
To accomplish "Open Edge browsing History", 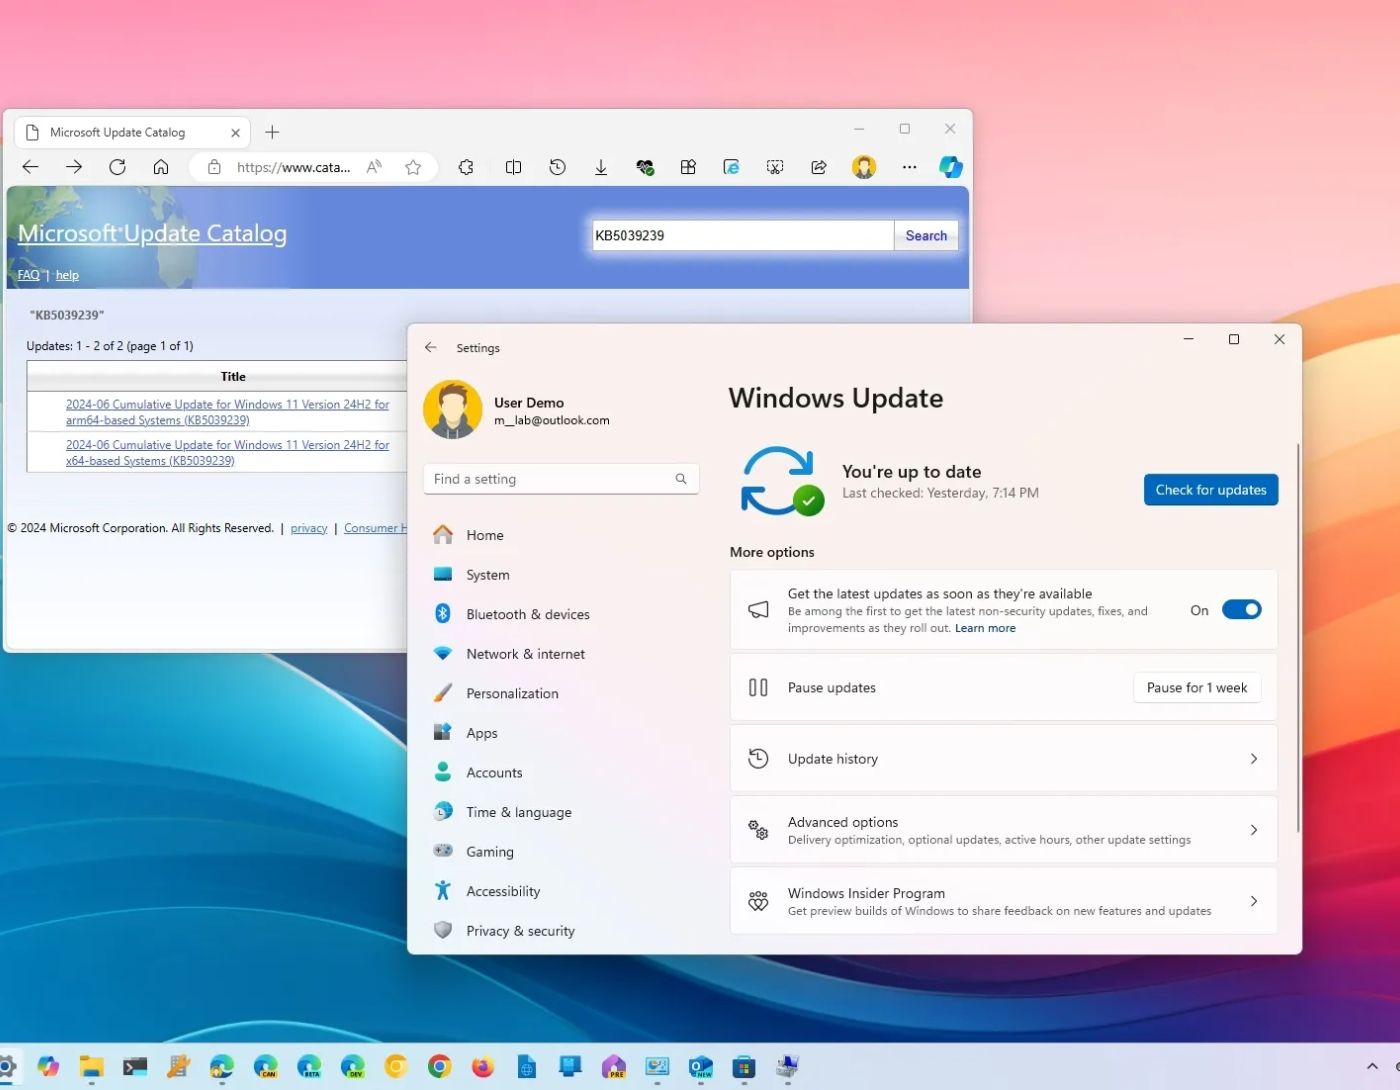I will (x=557, y=167).
